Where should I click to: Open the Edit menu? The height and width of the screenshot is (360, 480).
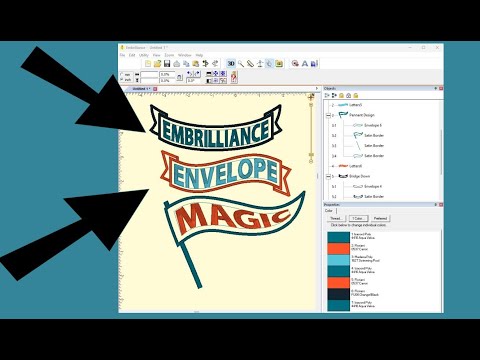[x=132, y=55]
